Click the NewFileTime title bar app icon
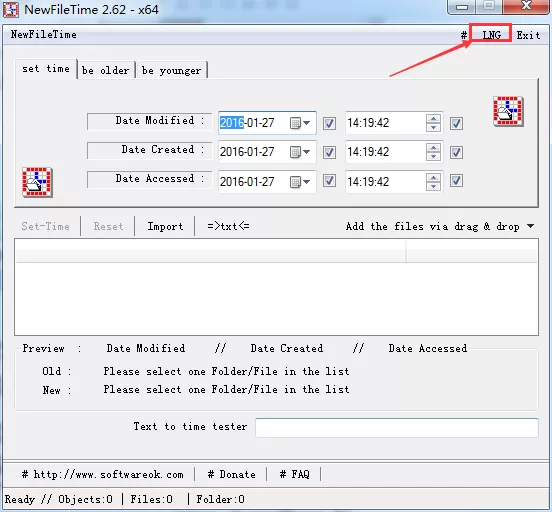 11,9
